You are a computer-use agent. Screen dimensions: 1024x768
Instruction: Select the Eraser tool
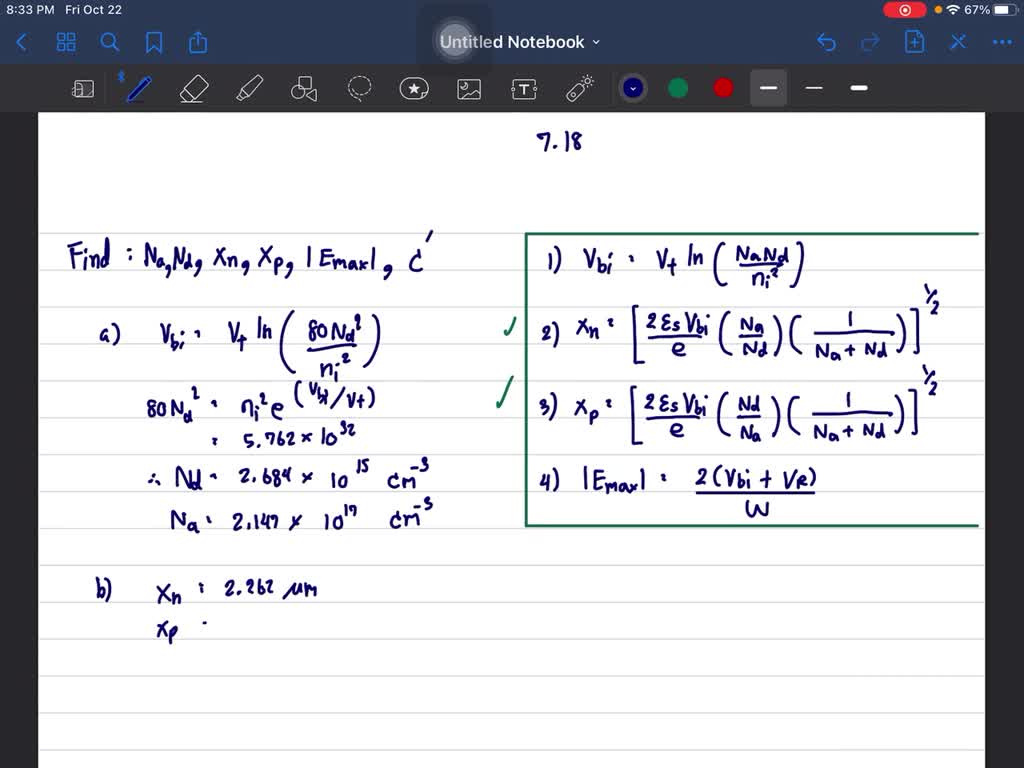pyautogui.click(x=193, y=88)
